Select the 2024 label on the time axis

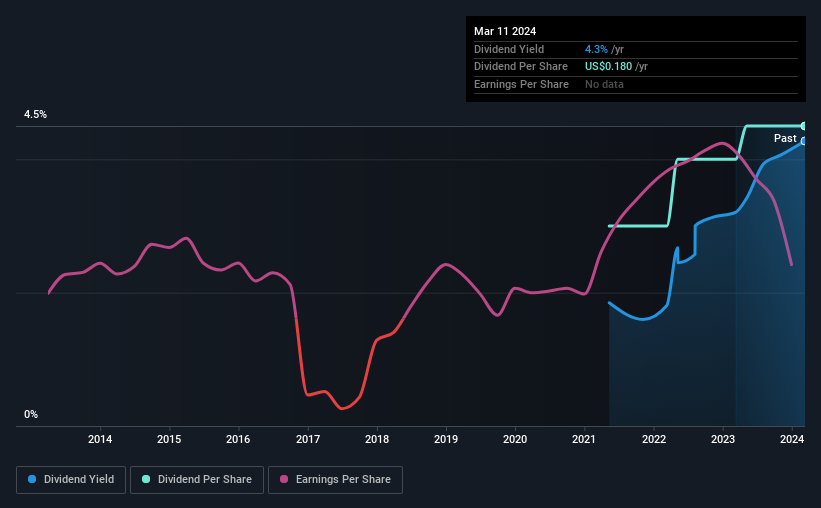click(x=792, y=439)
